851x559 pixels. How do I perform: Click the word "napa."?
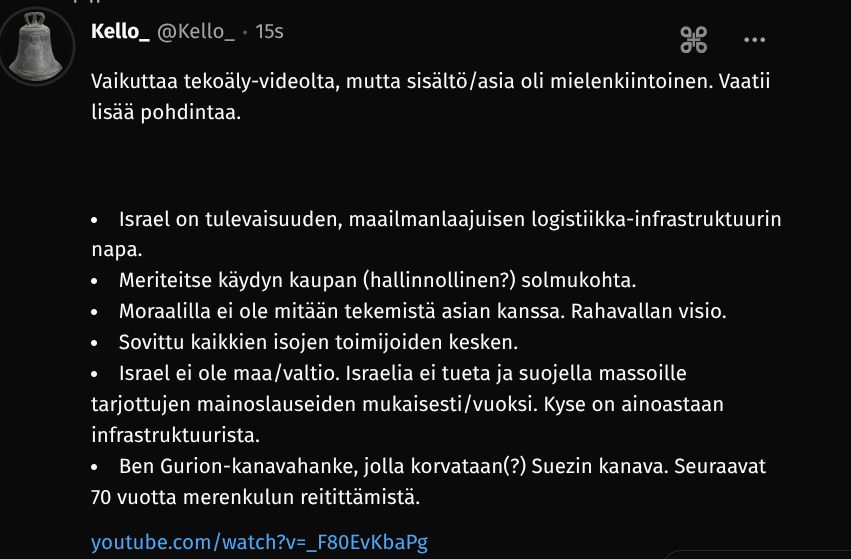[114, 247]
